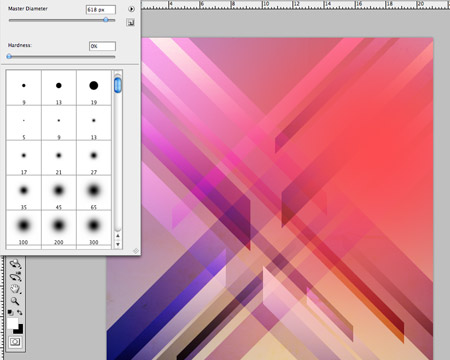Select the 3D Orbit camera tool
The width and height of the screenshot is (450, 360).
click(15, 276)
